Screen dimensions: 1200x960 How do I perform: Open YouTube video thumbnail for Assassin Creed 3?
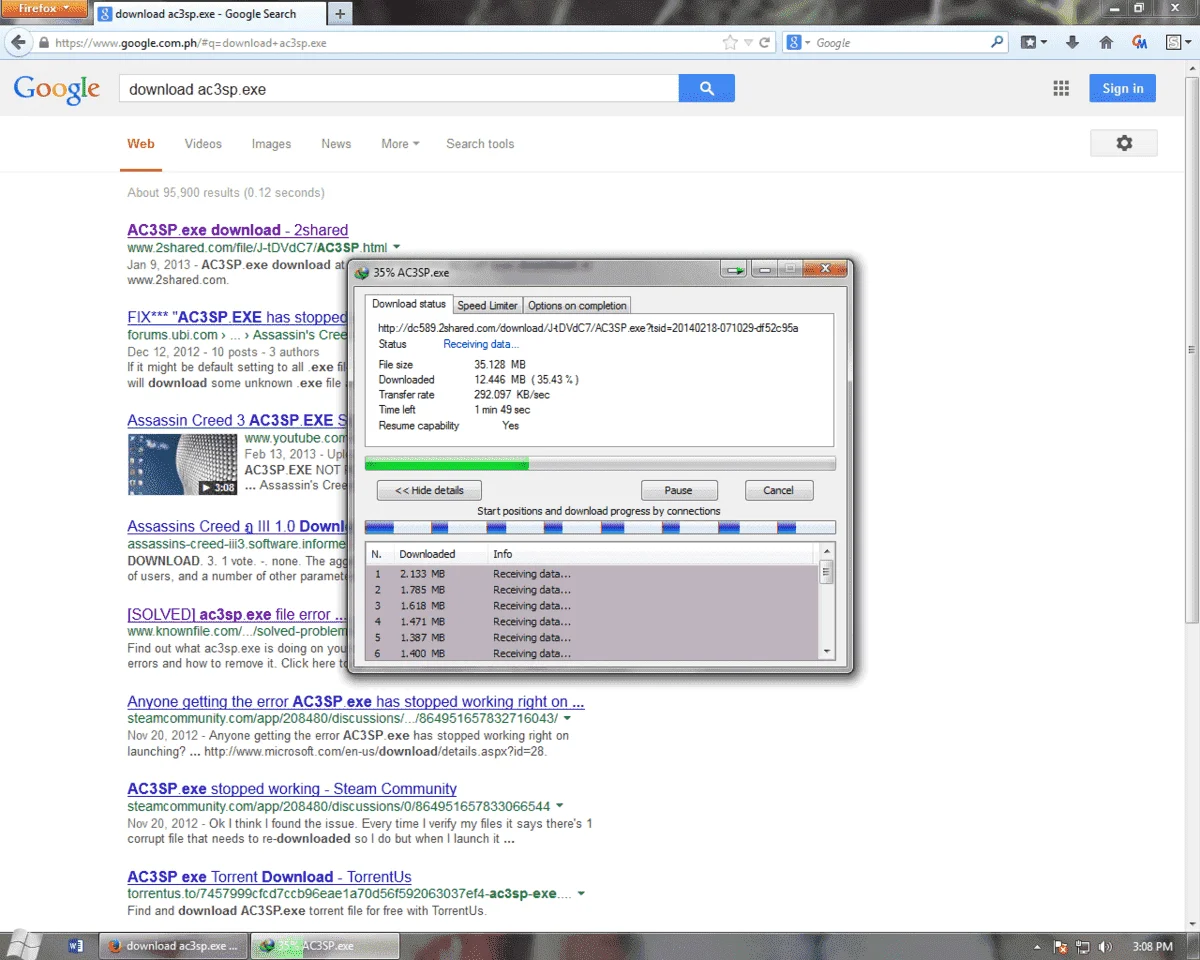pyautogui.click(x=182, y=464)
